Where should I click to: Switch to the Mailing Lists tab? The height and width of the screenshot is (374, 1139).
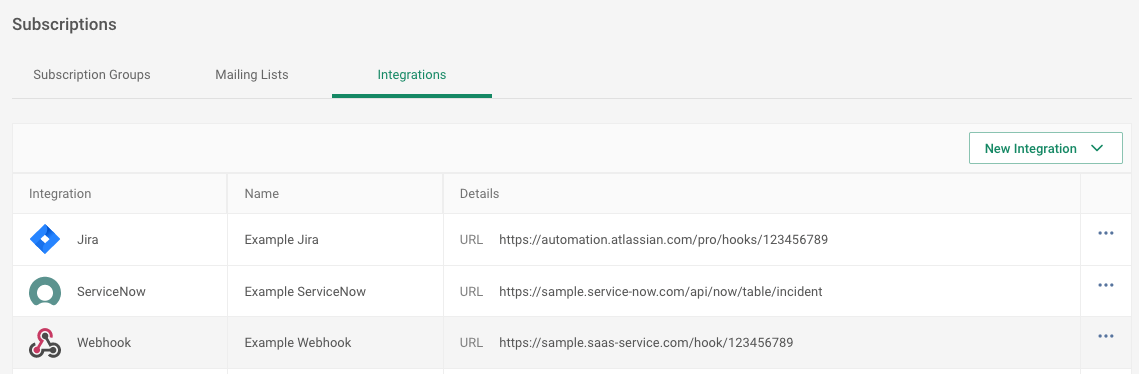point(251,75)
